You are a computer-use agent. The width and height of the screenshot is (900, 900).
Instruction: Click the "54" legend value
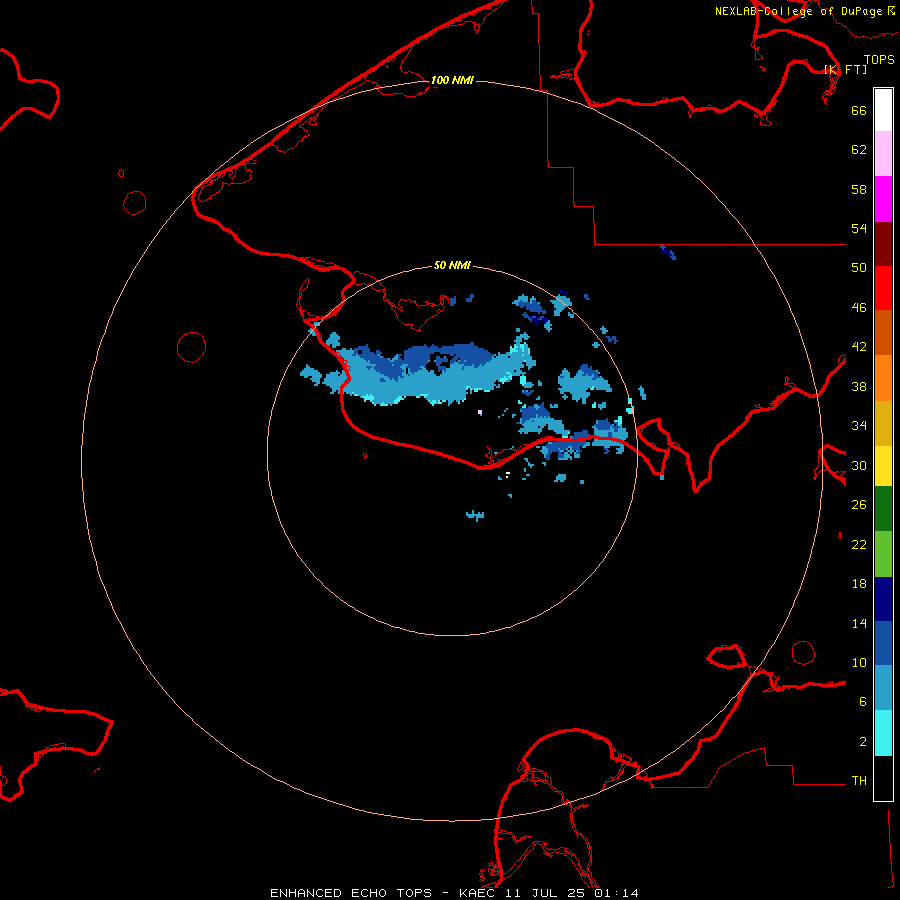pos(859,228)
